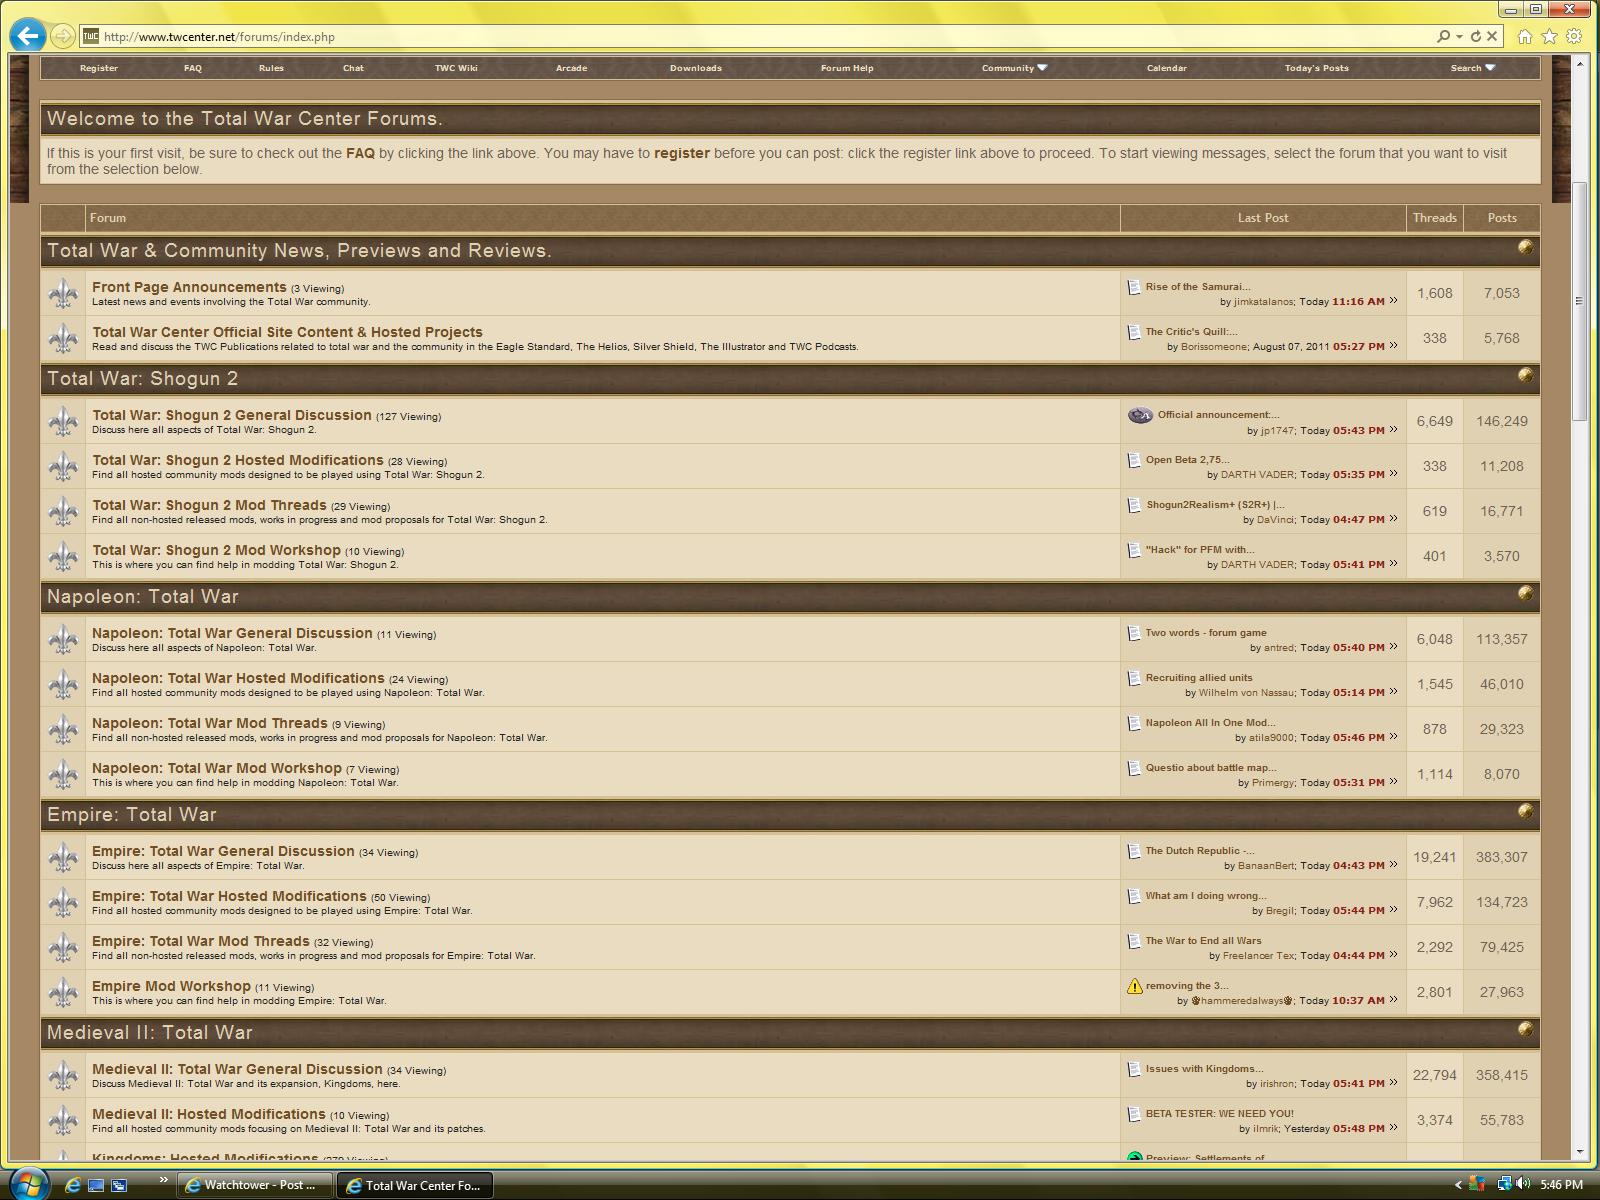Viewport: 1600px width, 1200px height.
Task: Open Empire: Total War General Discussion
Action: coord(223,851)
